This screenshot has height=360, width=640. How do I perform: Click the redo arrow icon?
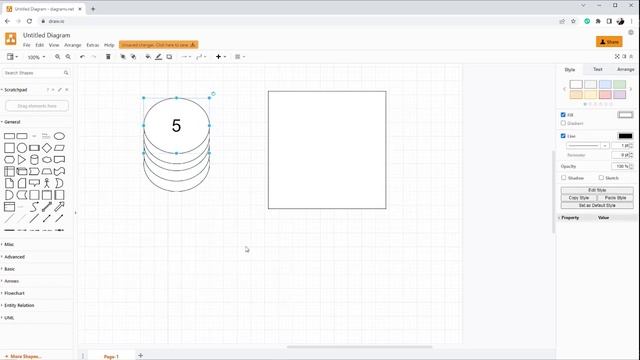point(93,57)
